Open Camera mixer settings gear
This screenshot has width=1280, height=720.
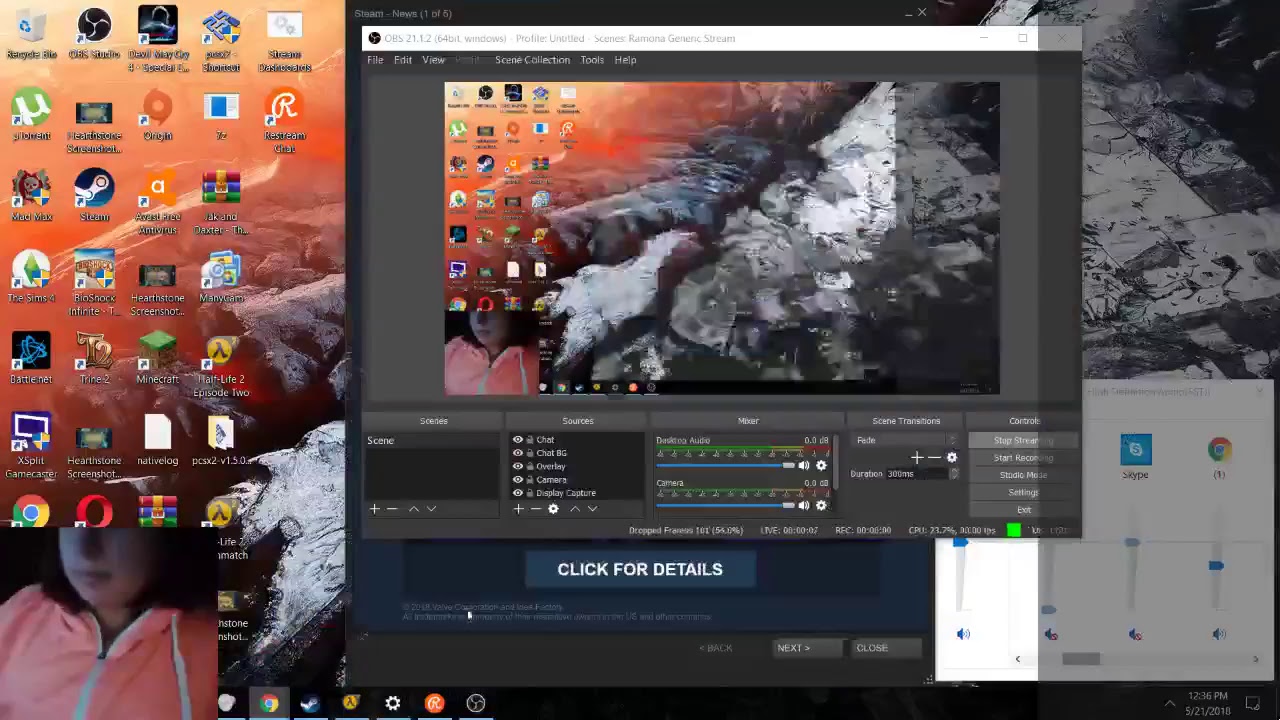[x=821, y=505]
